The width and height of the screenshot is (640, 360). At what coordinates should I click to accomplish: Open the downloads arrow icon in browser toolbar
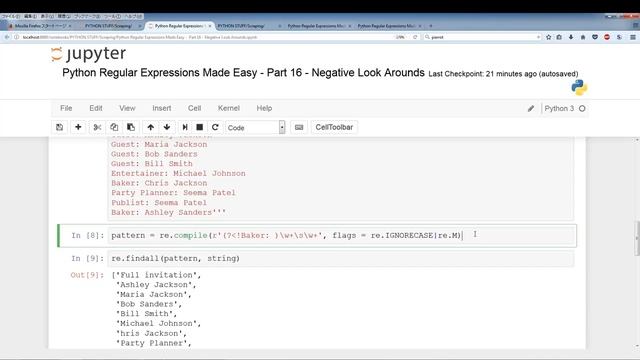[571, 37]
